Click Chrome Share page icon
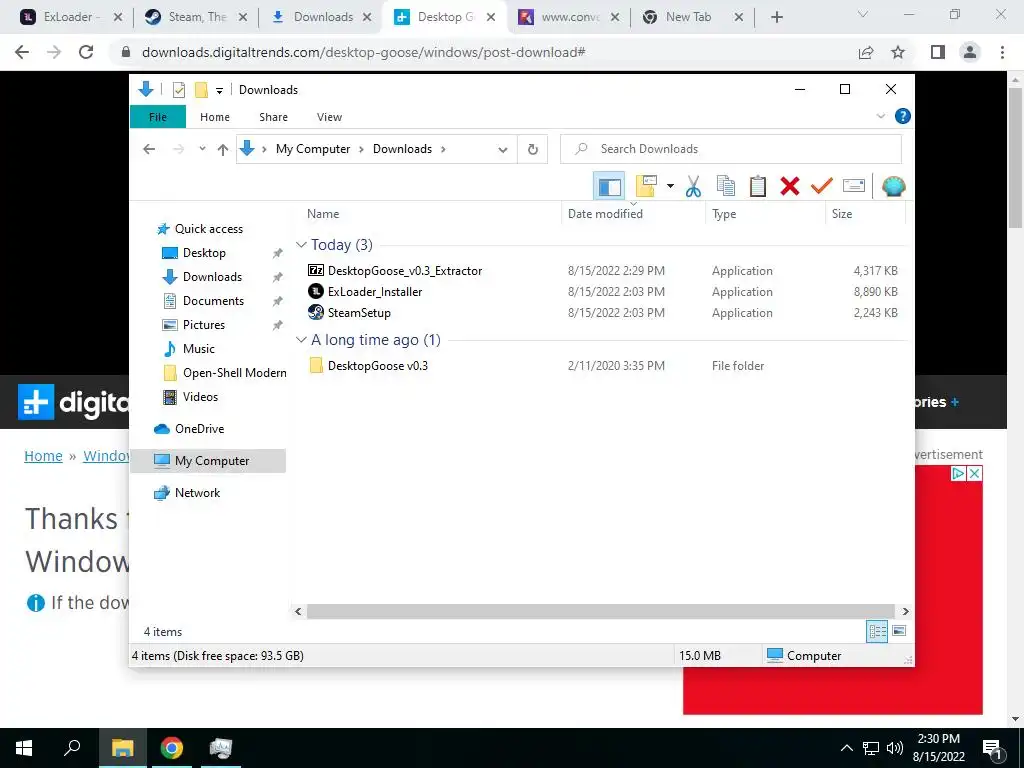 (x=866, y=52)
